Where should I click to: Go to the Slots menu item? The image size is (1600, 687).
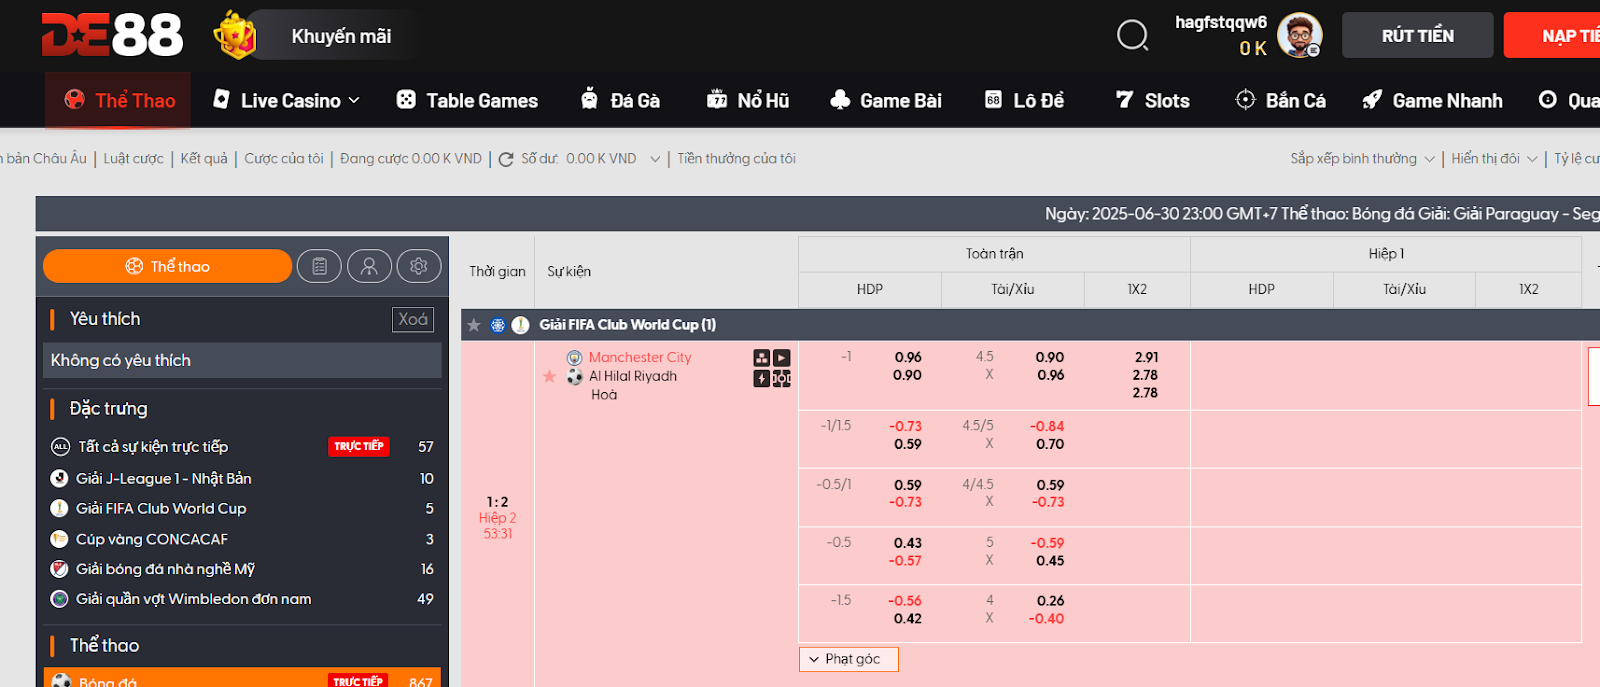(1153, 101)
